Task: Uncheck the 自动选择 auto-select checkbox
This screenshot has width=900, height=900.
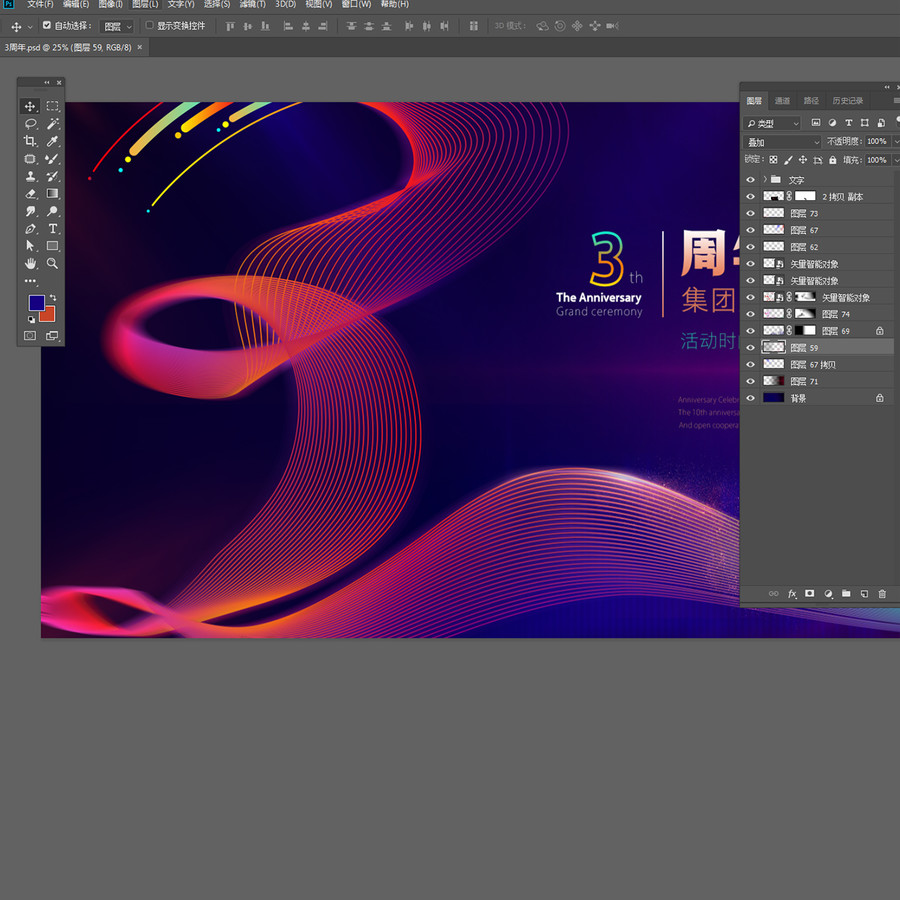Action: tap(46, 25)
